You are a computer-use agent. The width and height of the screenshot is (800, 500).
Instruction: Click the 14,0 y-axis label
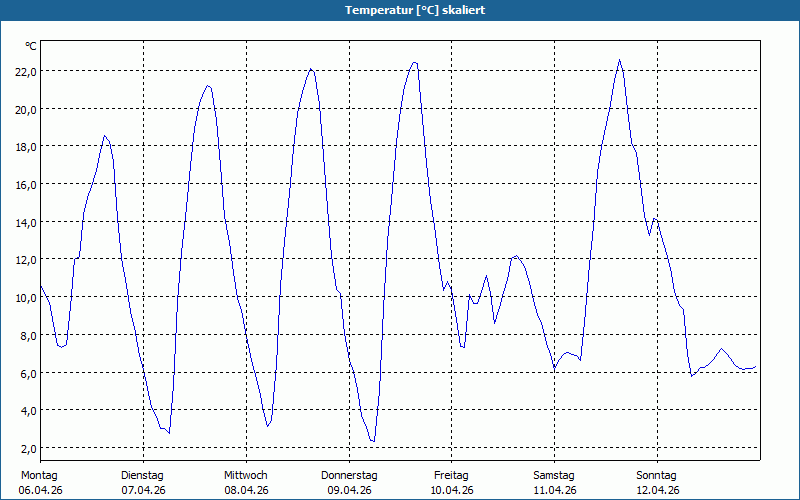click(x=26, y=222)
